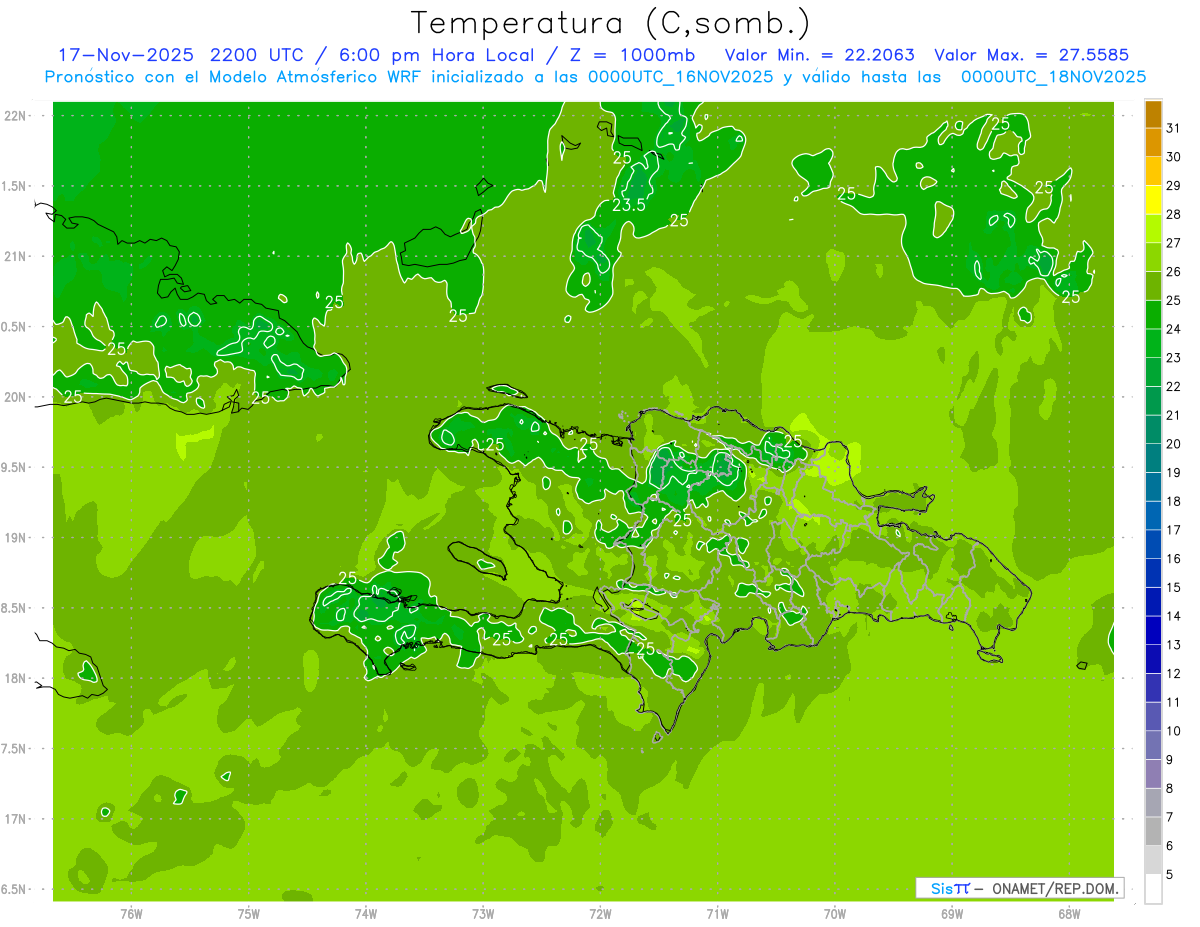Pick the gray legend swatch between 6 and 7
Viewport: 1200px width, 927px height.
[x=1153, y=832]
